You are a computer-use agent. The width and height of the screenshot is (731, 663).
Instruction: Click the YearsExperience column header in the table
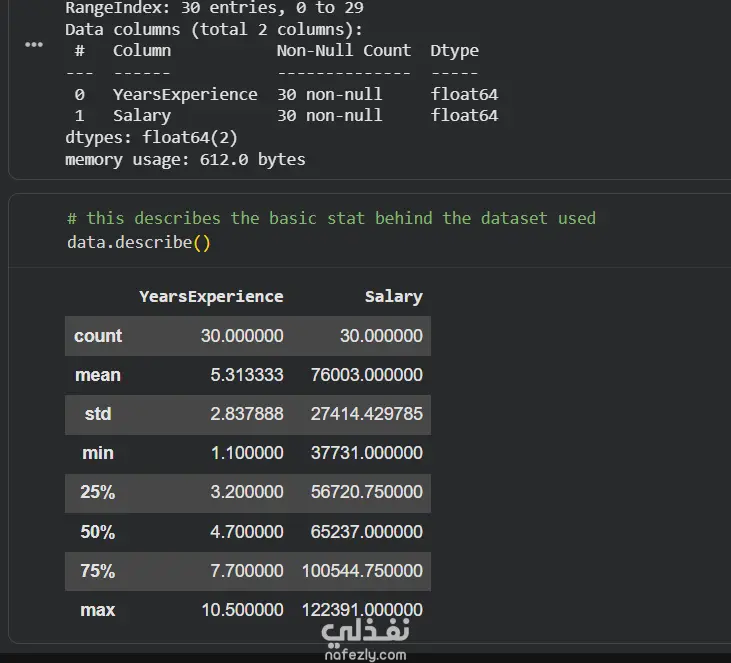(x=211, y=296)
